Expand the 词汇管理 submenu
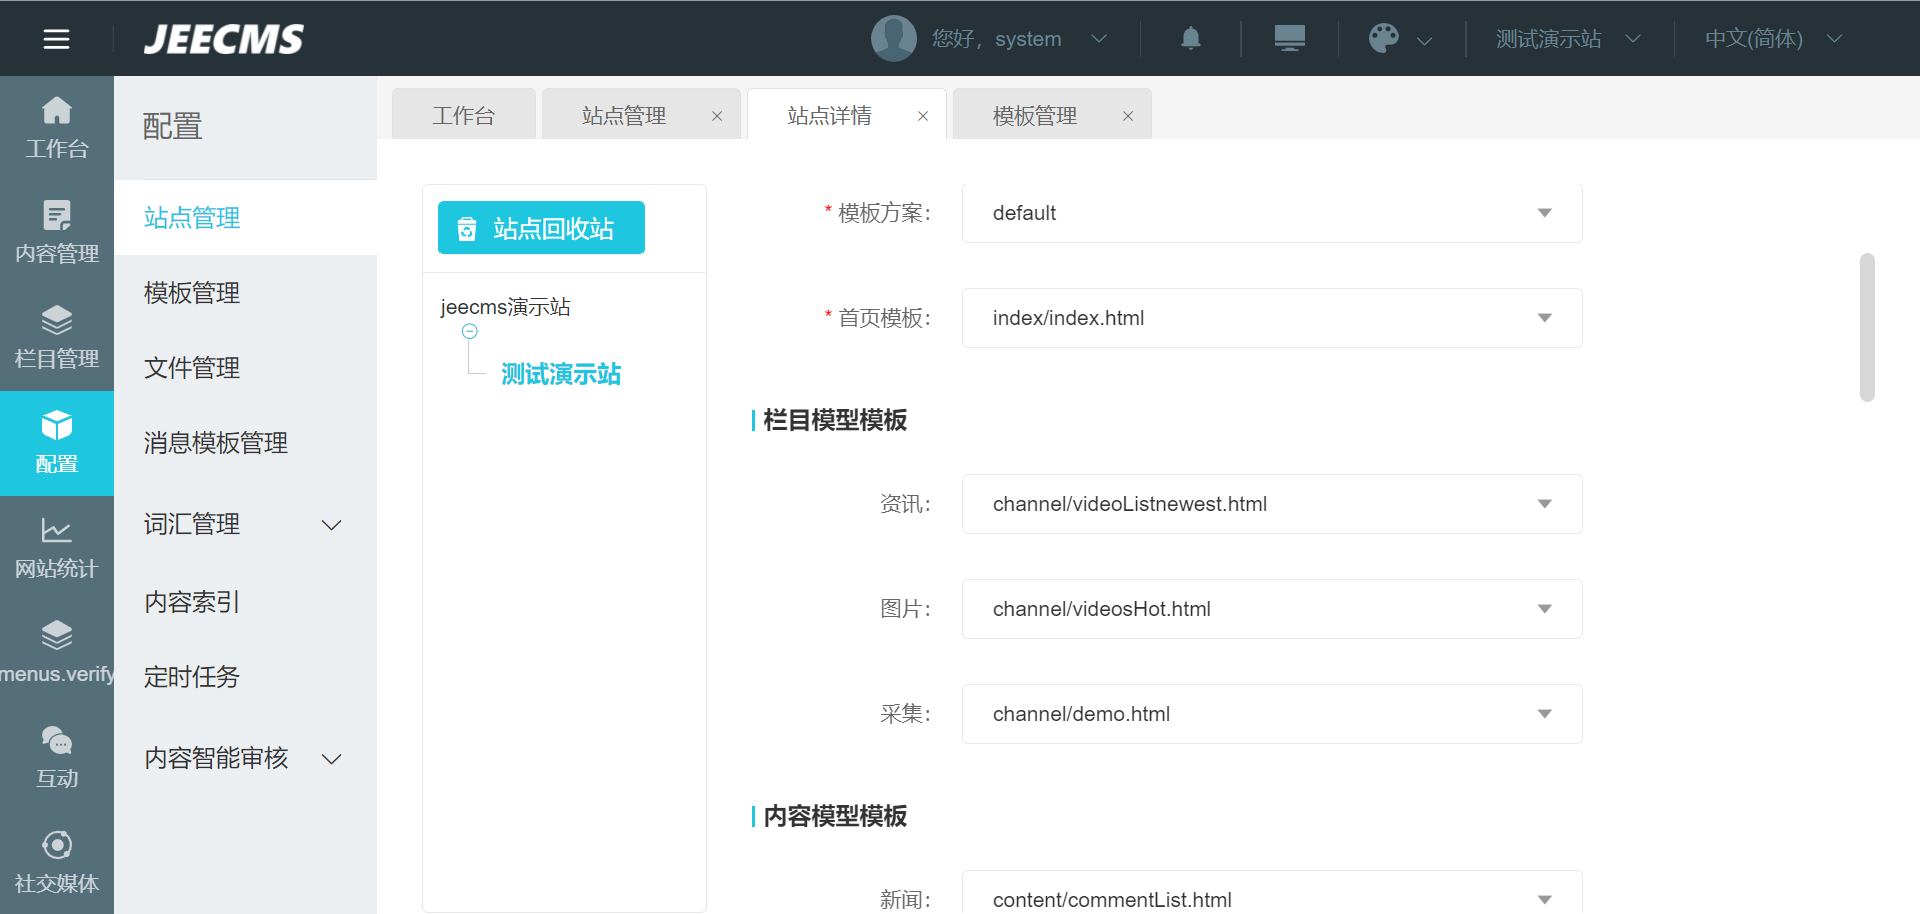 [331, 525]
